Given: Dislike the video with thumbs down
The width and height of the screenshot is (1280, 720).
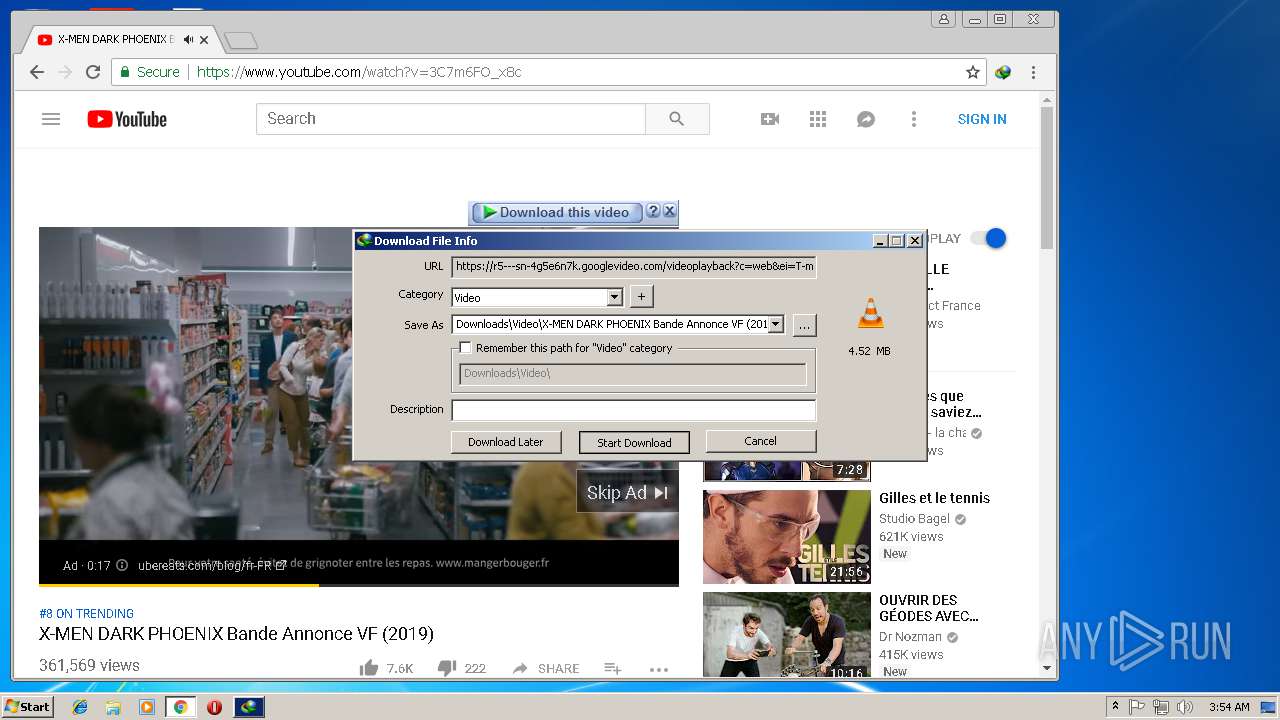Looking at the screenshot, I should 447,668.
